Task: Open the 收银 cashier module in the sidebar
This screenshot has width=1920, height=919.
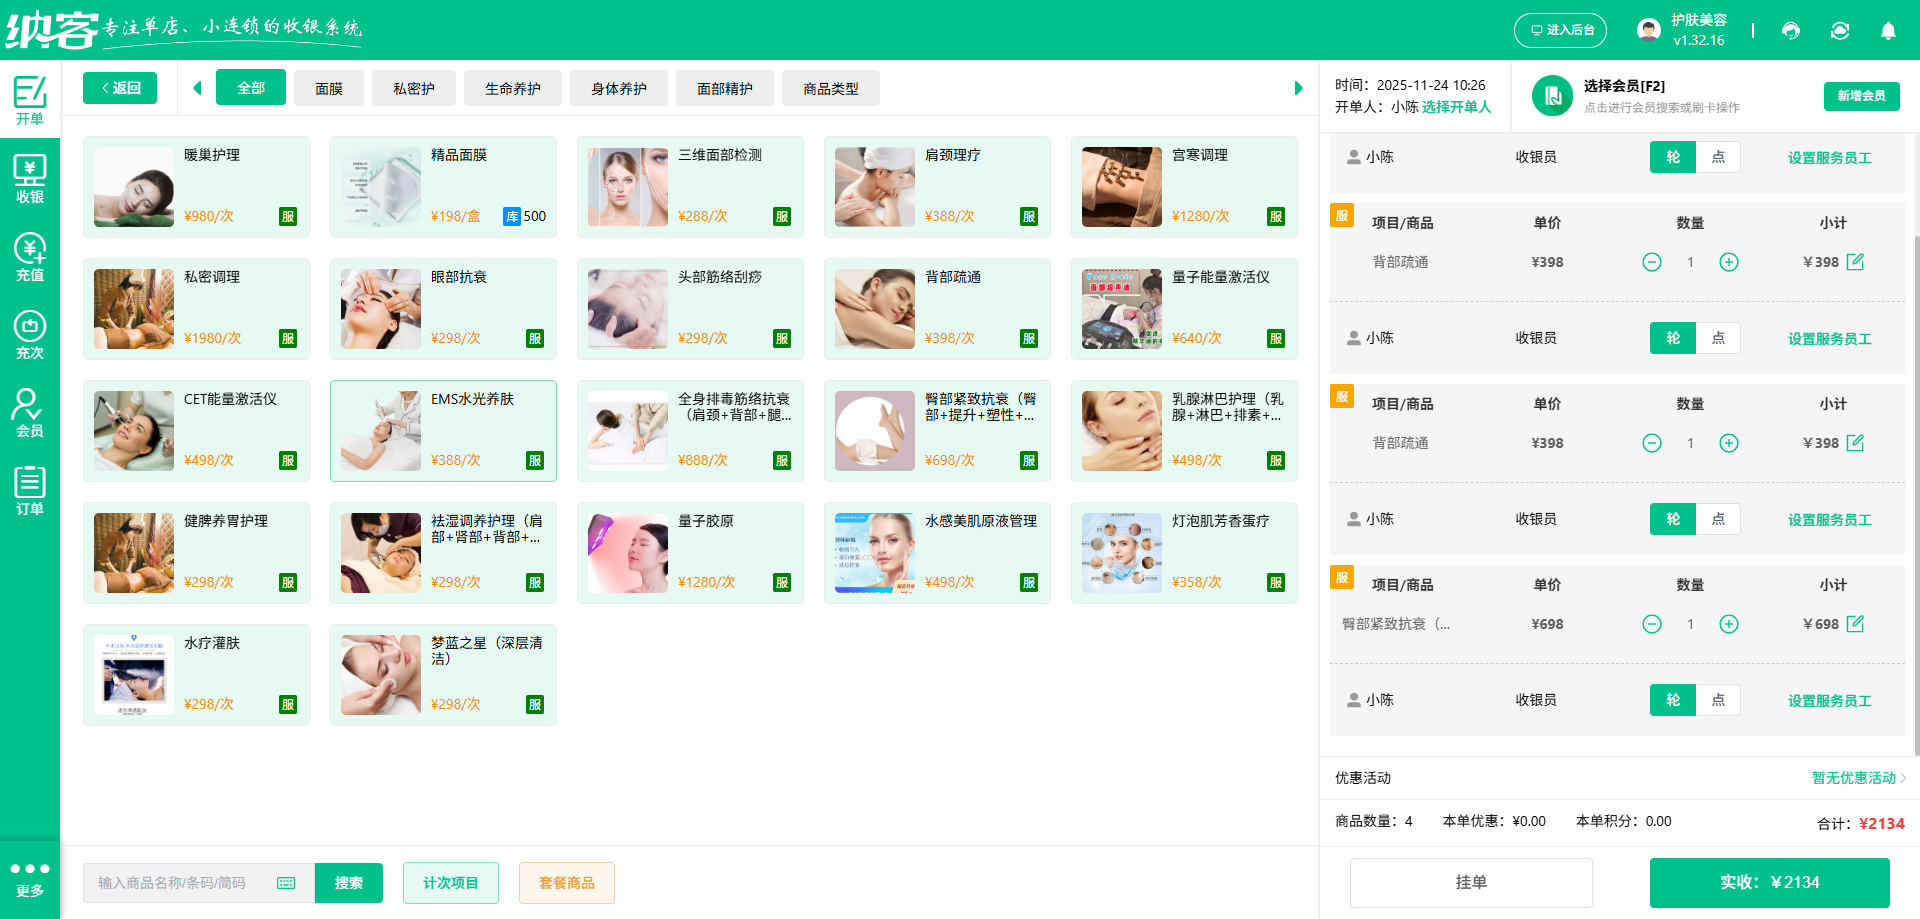Action: [30, 178]
